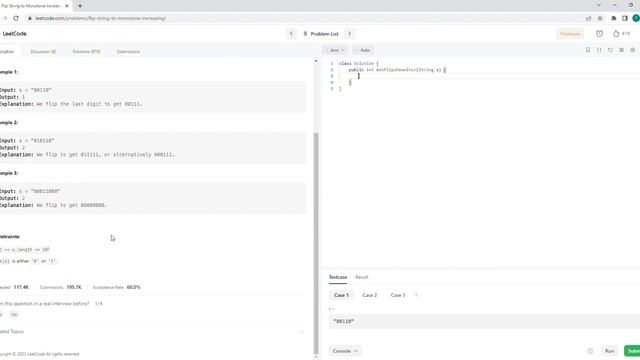Open browser extensions puzzle icon
This screenshot has width=640, height=360.
tap(613, 18)
